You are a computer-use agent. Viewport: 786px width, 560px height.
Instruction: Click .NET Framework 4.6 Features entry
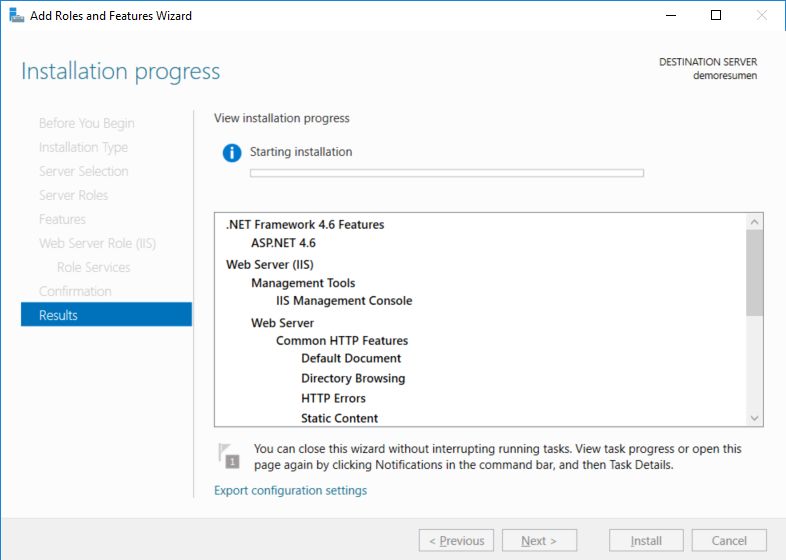pyautogui.click(x=305, y=225)
